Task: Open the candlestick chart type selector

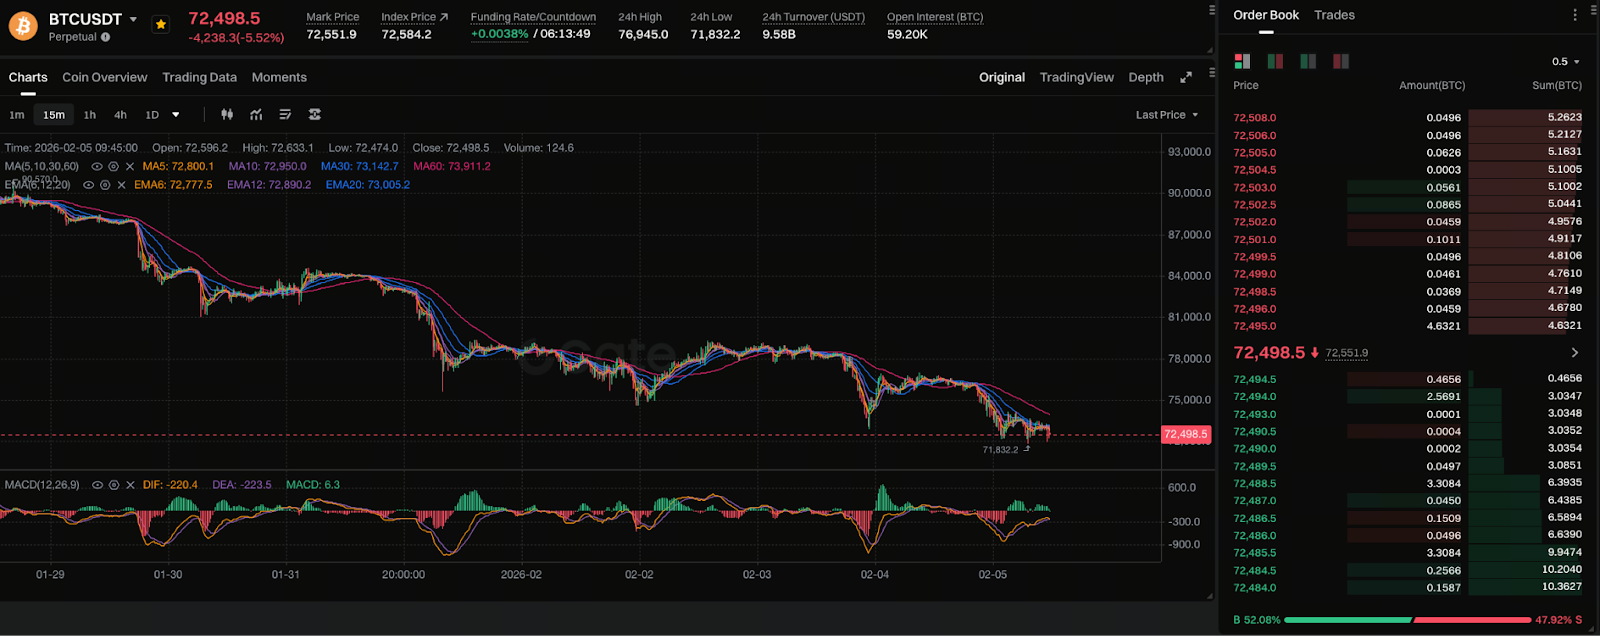Action: pos(227,115)
